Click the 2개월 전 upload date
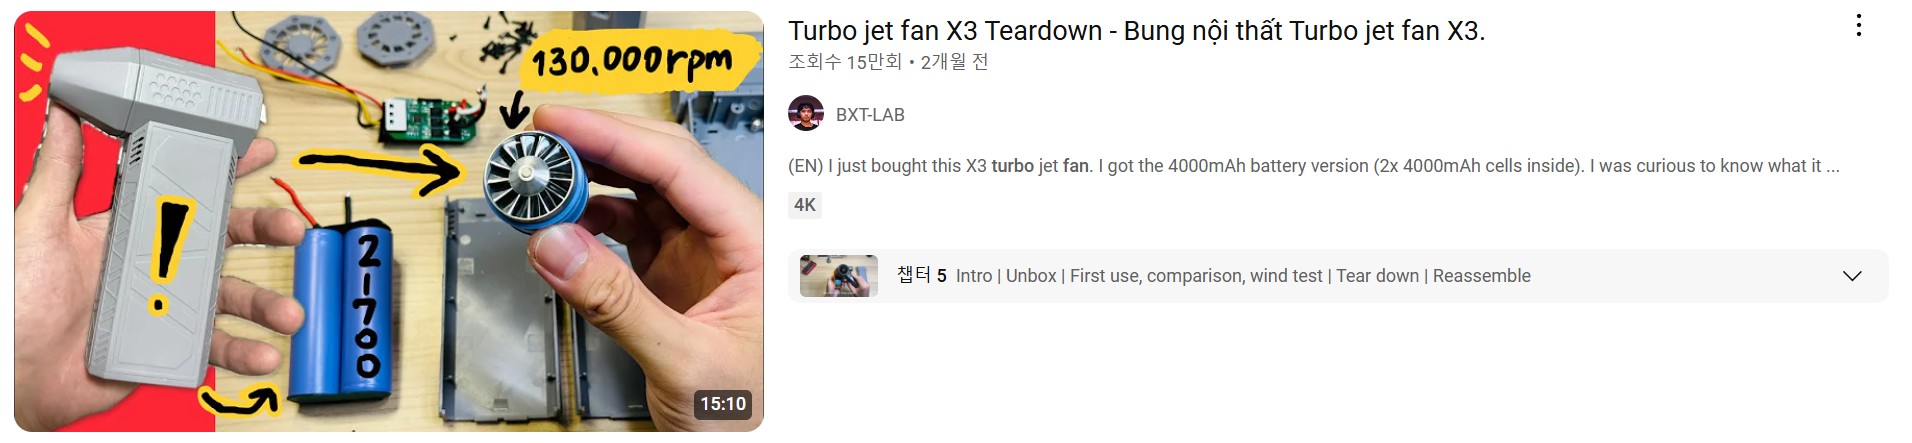1912x443 pixels. tap(954, 62)
